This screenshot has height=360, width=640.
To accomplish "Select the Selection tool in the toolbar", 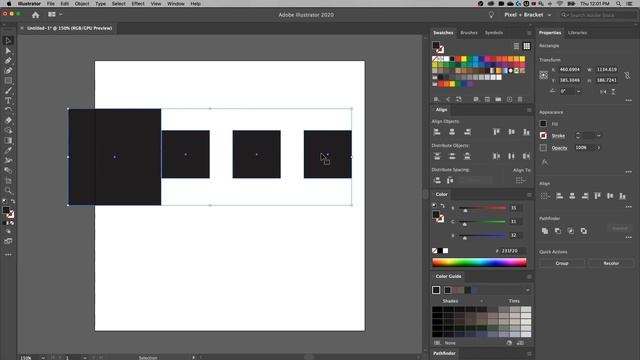I will click(x=8, y=41).
